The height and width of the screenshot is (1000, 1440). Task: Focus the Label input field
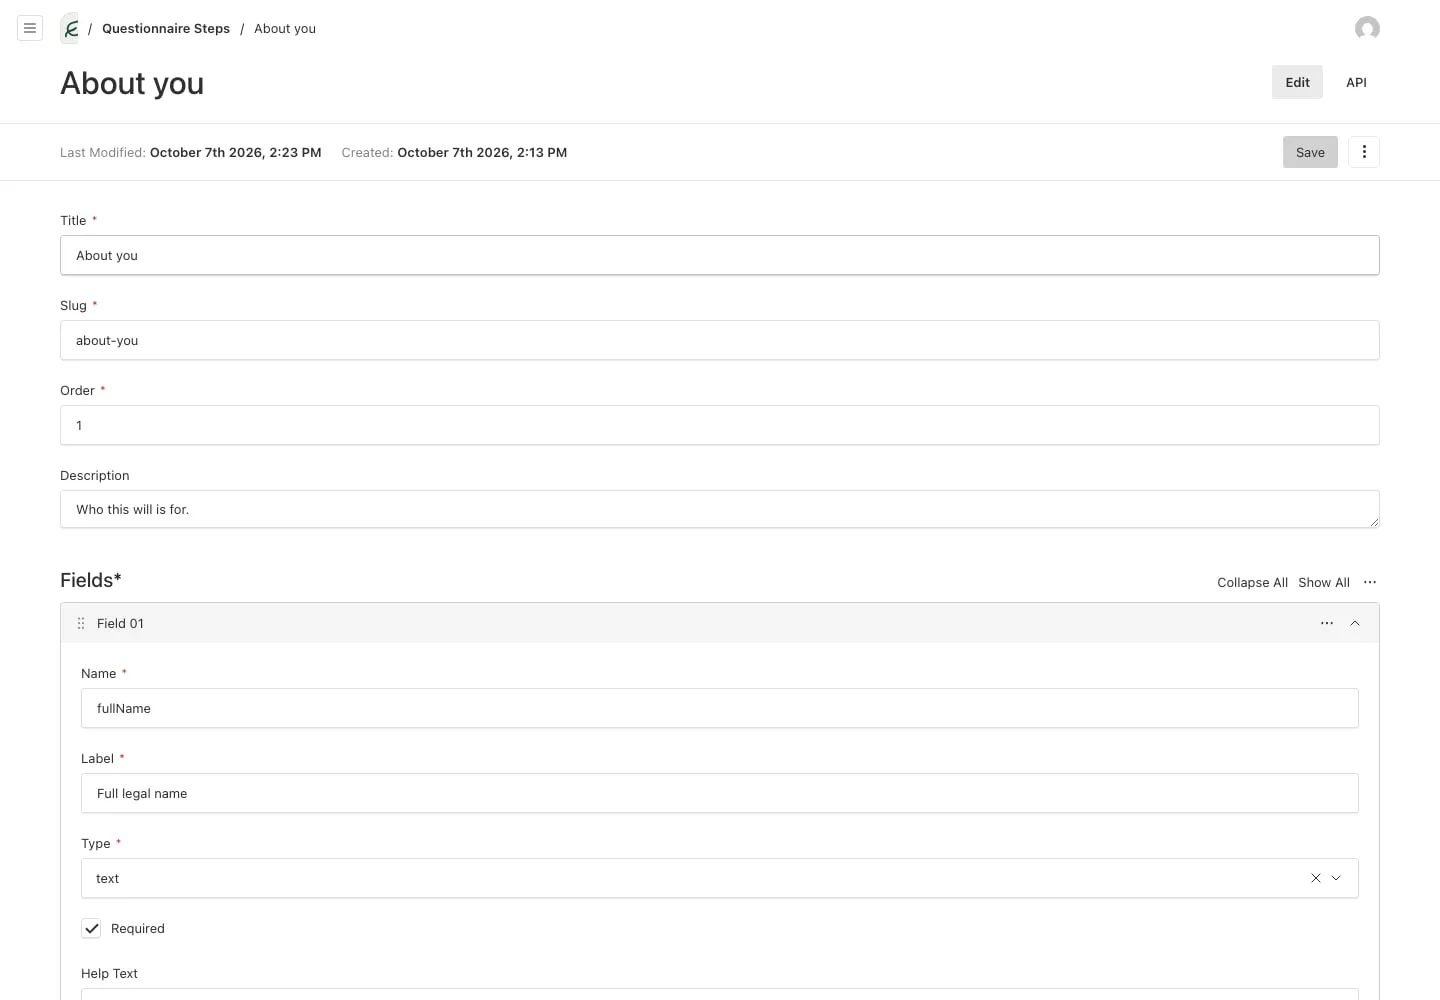point(720,793)
